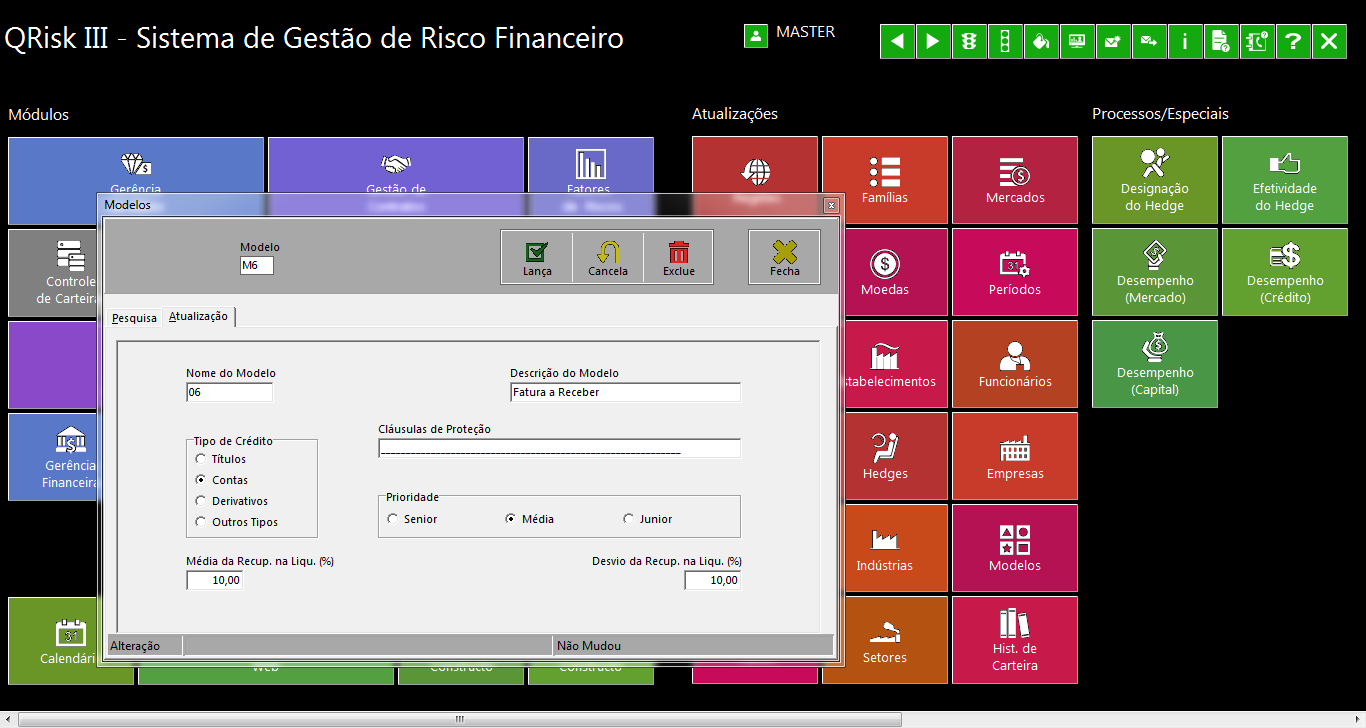
Task: Click the monitor chart toolbar icon
Action: [1077, 41]
